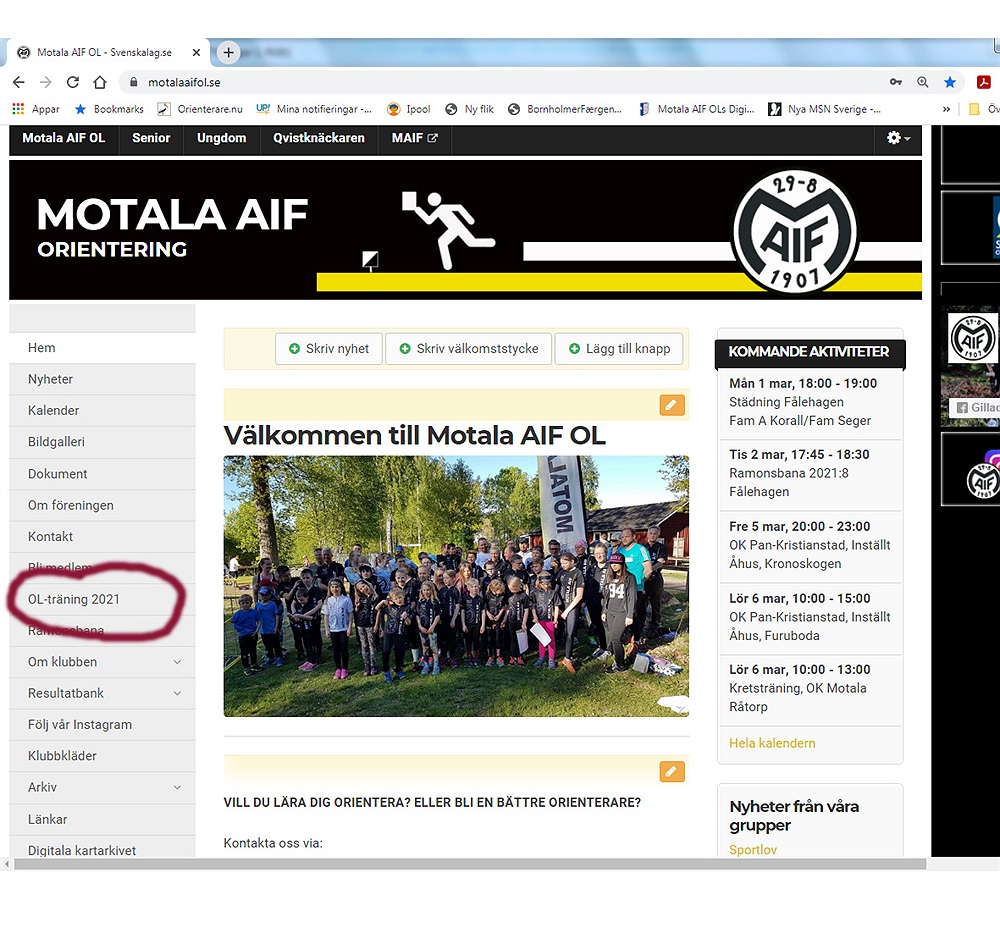Viewport: 1000px width, 933px height.
Task: Go back to the previous page
Action: pos(18,82)
